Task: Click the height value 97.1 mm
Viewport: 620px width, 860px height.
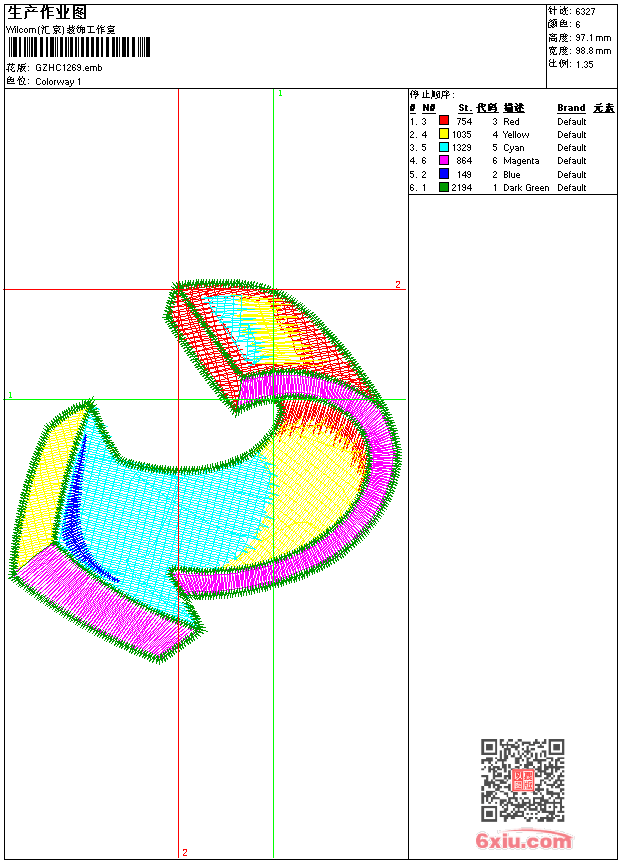Action: [x=593, y=37]
